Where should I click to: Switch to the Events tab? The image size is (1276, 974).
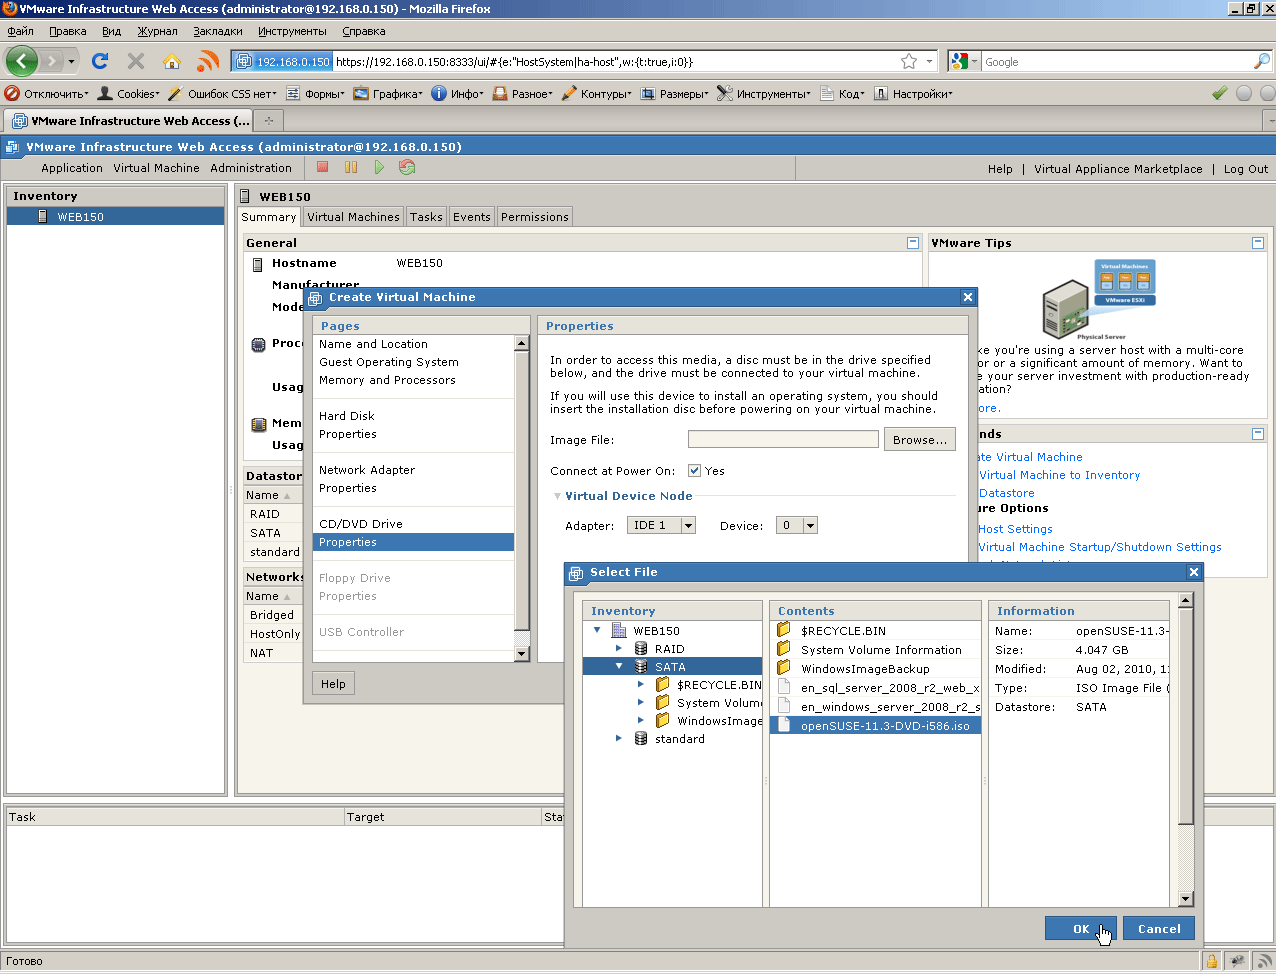coord(472,216)
